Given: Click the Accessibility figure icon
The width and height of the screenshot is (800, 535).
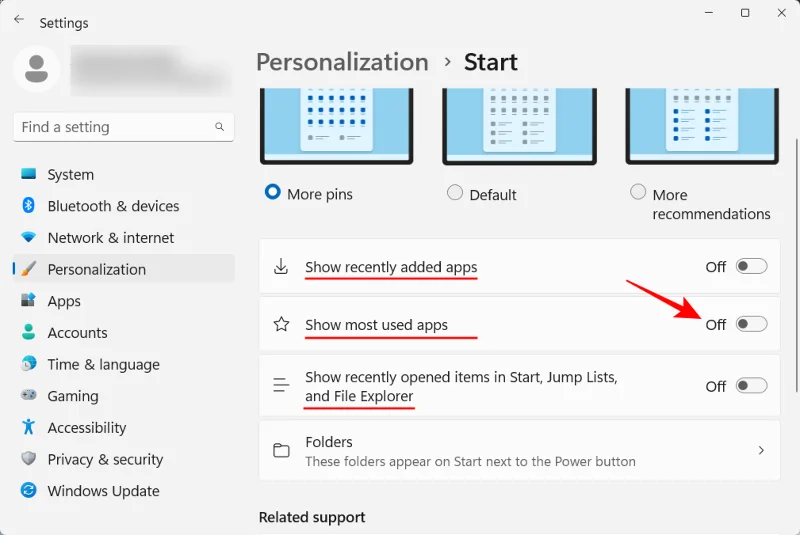Looking at the screenshot, I should pyautogui.click(x=29, y=427).
